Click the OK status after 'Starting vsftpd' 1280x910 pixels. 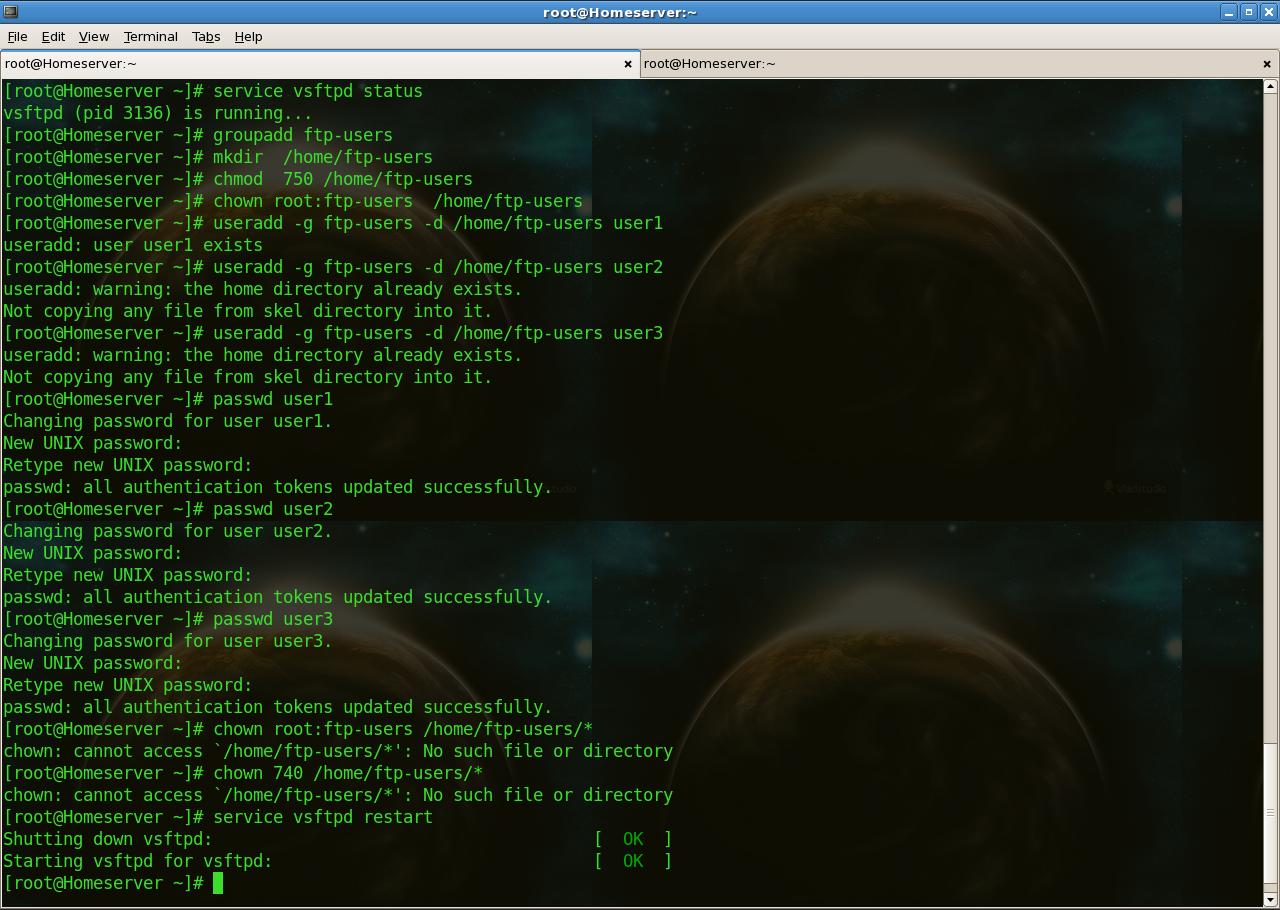pos(633,861)
